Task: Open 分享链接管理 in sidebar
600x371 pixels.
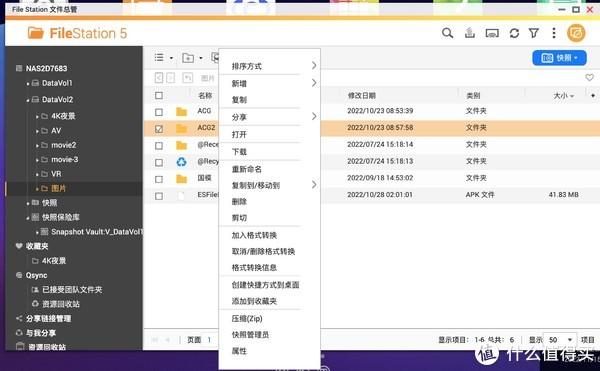Action: pyautogui.click(x=48, y=319)
